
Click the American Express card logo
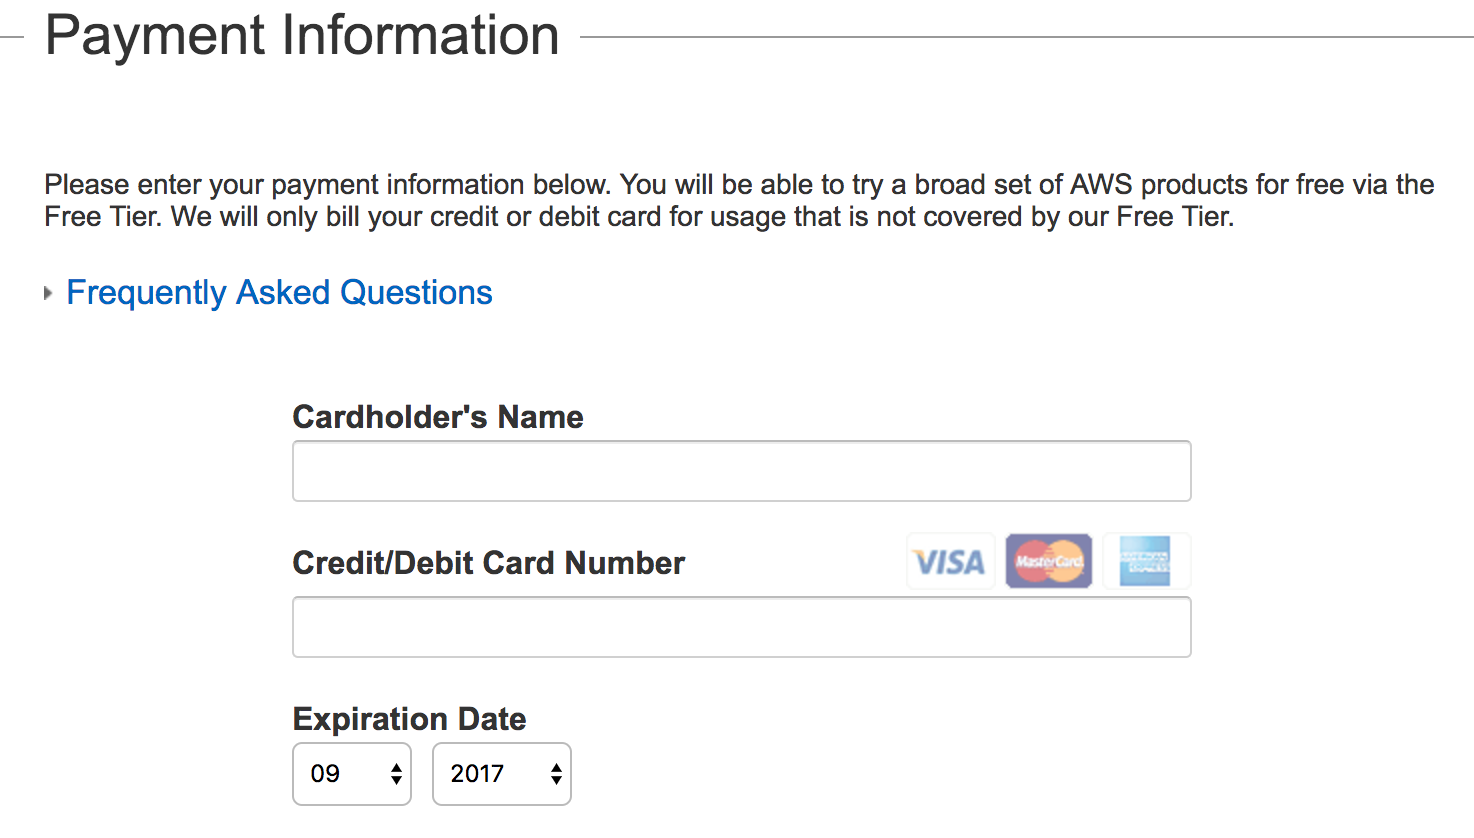(1145, 561)
